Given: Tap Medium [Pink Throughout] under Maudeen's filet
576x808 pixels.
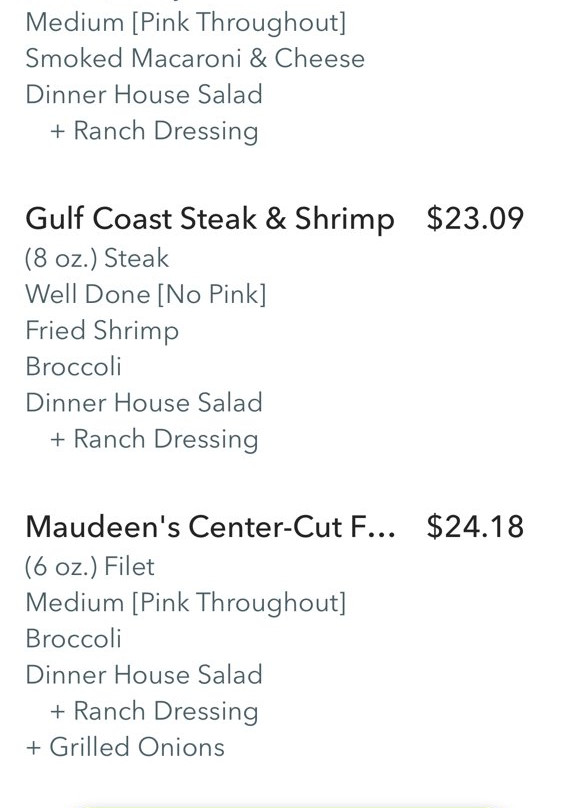Looking at the screenshot, I should pos(185,603).
